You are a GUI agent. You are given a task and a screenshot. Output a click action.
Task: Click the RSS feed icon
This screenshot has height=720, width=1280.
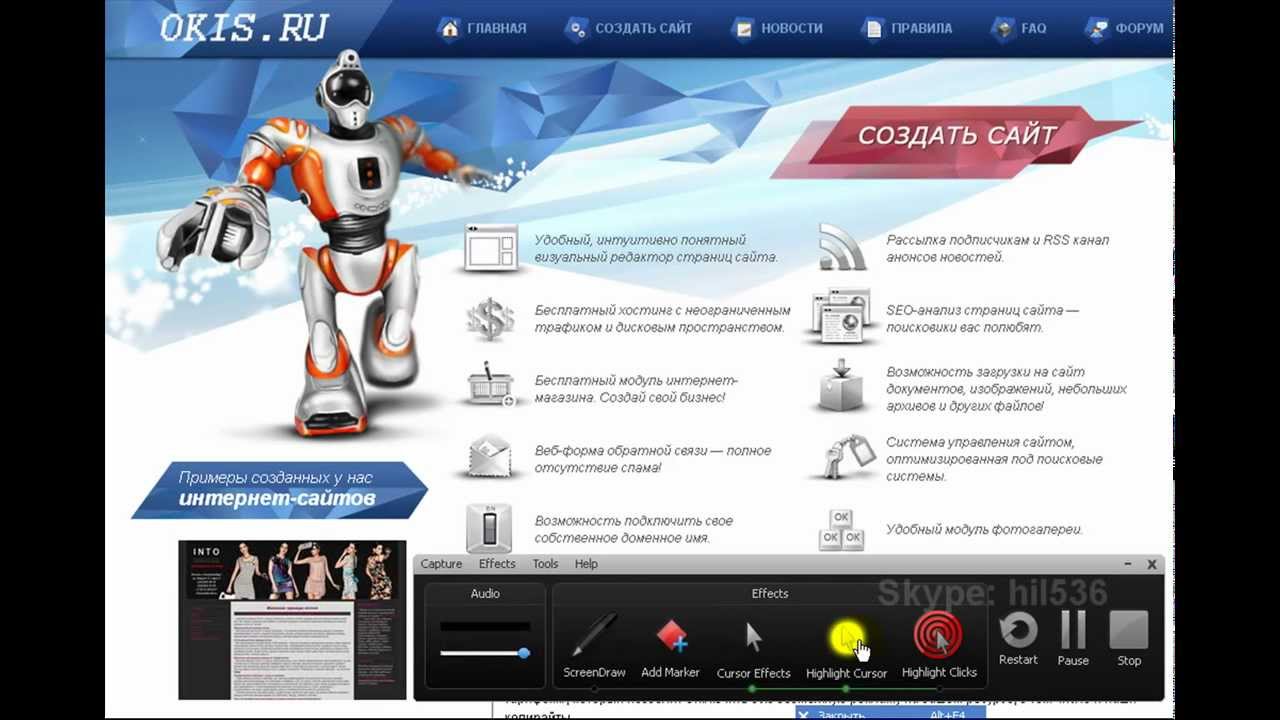tap(842, 247)
